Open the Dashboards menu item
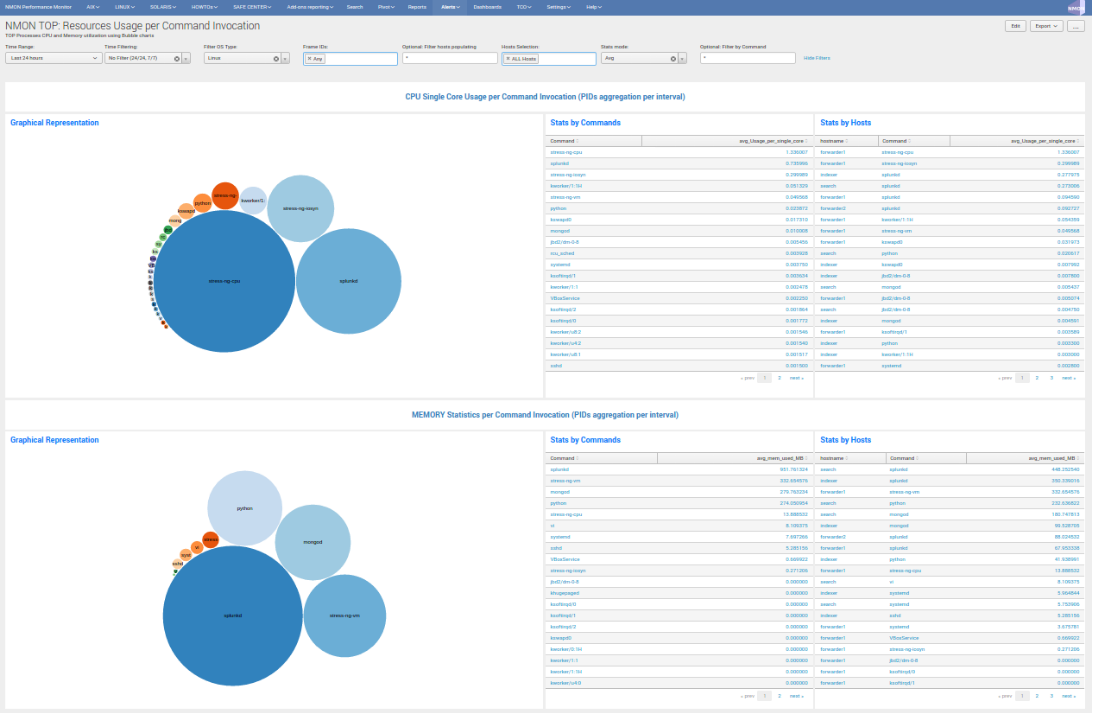This screenshot has width=1094, height=713. click(x=487, y=6)
